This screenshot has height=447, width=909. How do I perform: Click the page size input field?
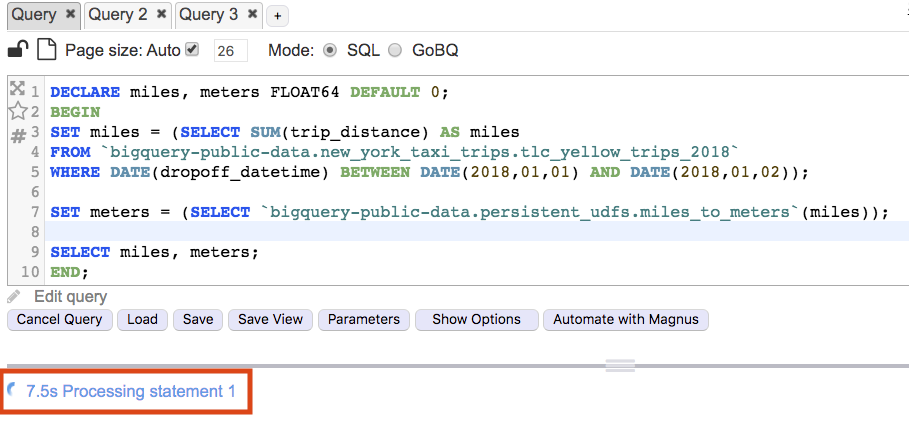pyautogui.click(x=229, y=51)
